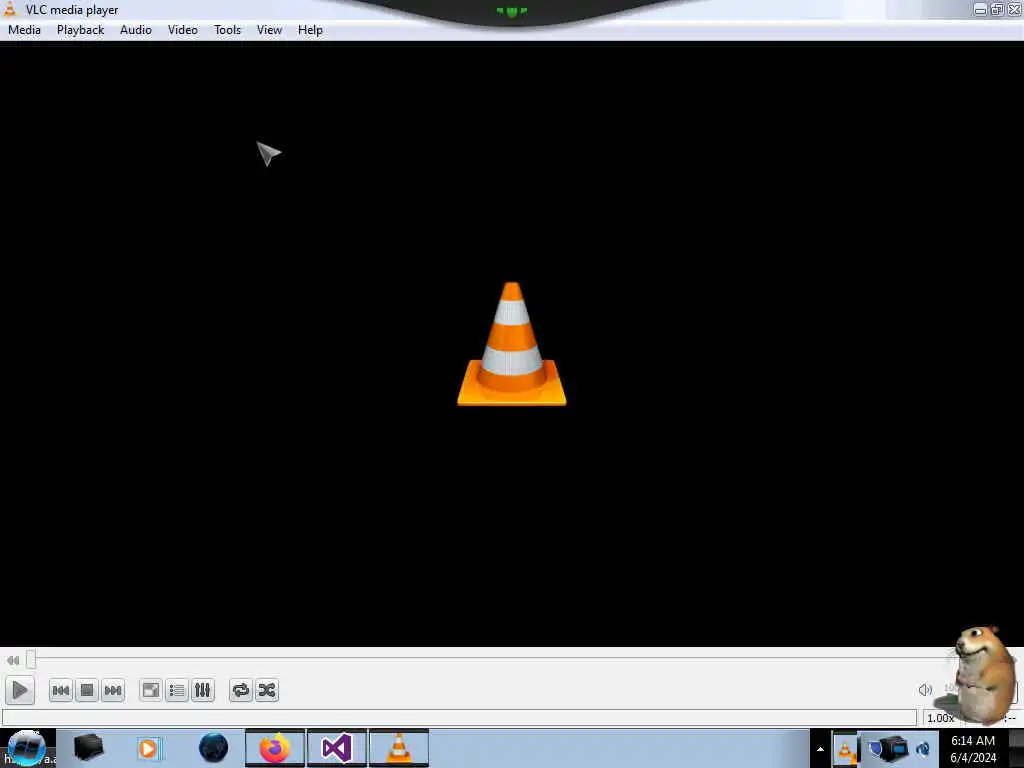Click the tray speaker volume icon
Screen dimensions: 1024x768
[x=923, y=750]
